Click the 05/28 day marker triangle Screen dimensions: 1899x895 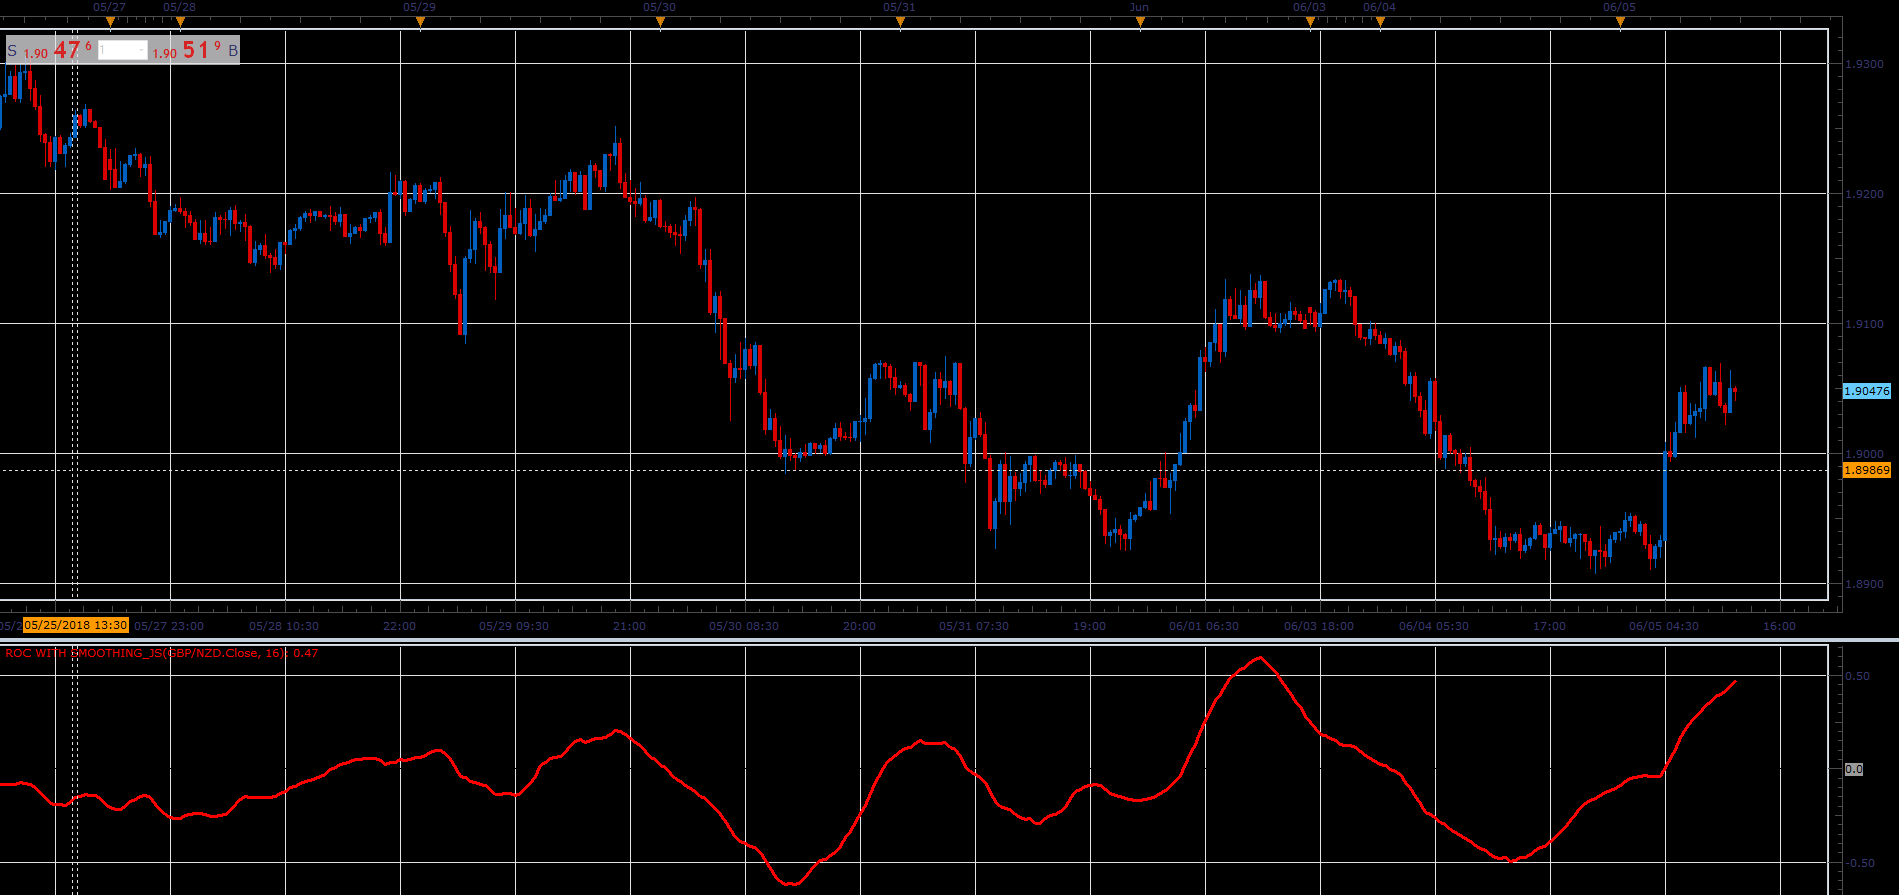pyautogui.click(x=180, y=21)
